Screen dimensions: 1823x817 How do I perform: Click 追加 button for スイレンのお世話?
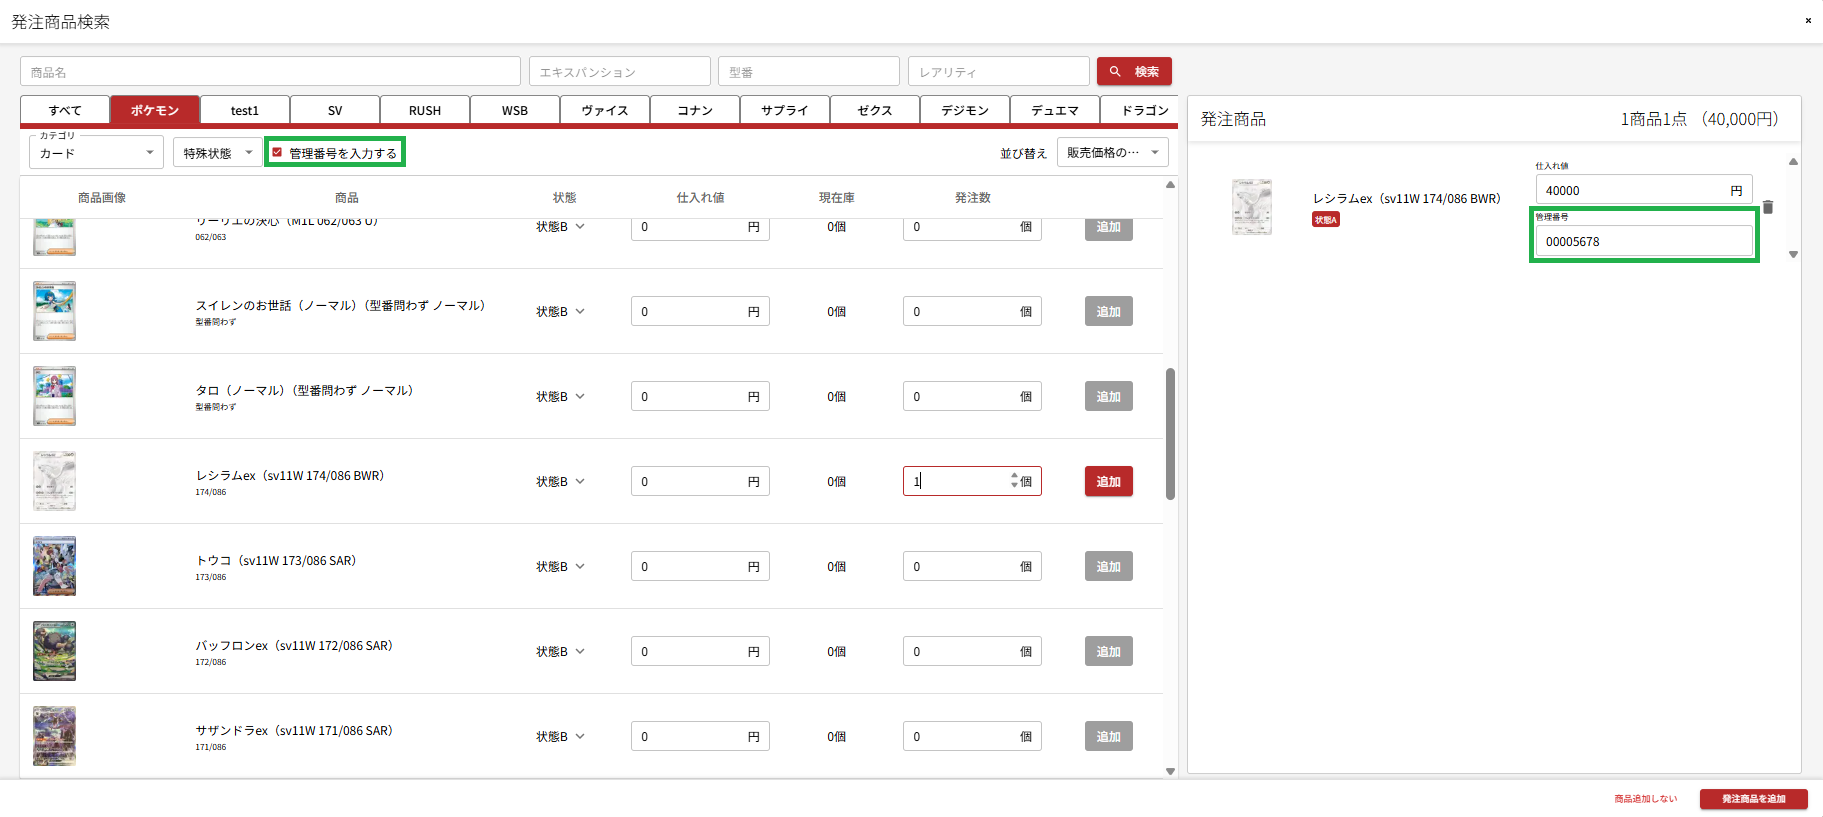[x=1109, y=311]
